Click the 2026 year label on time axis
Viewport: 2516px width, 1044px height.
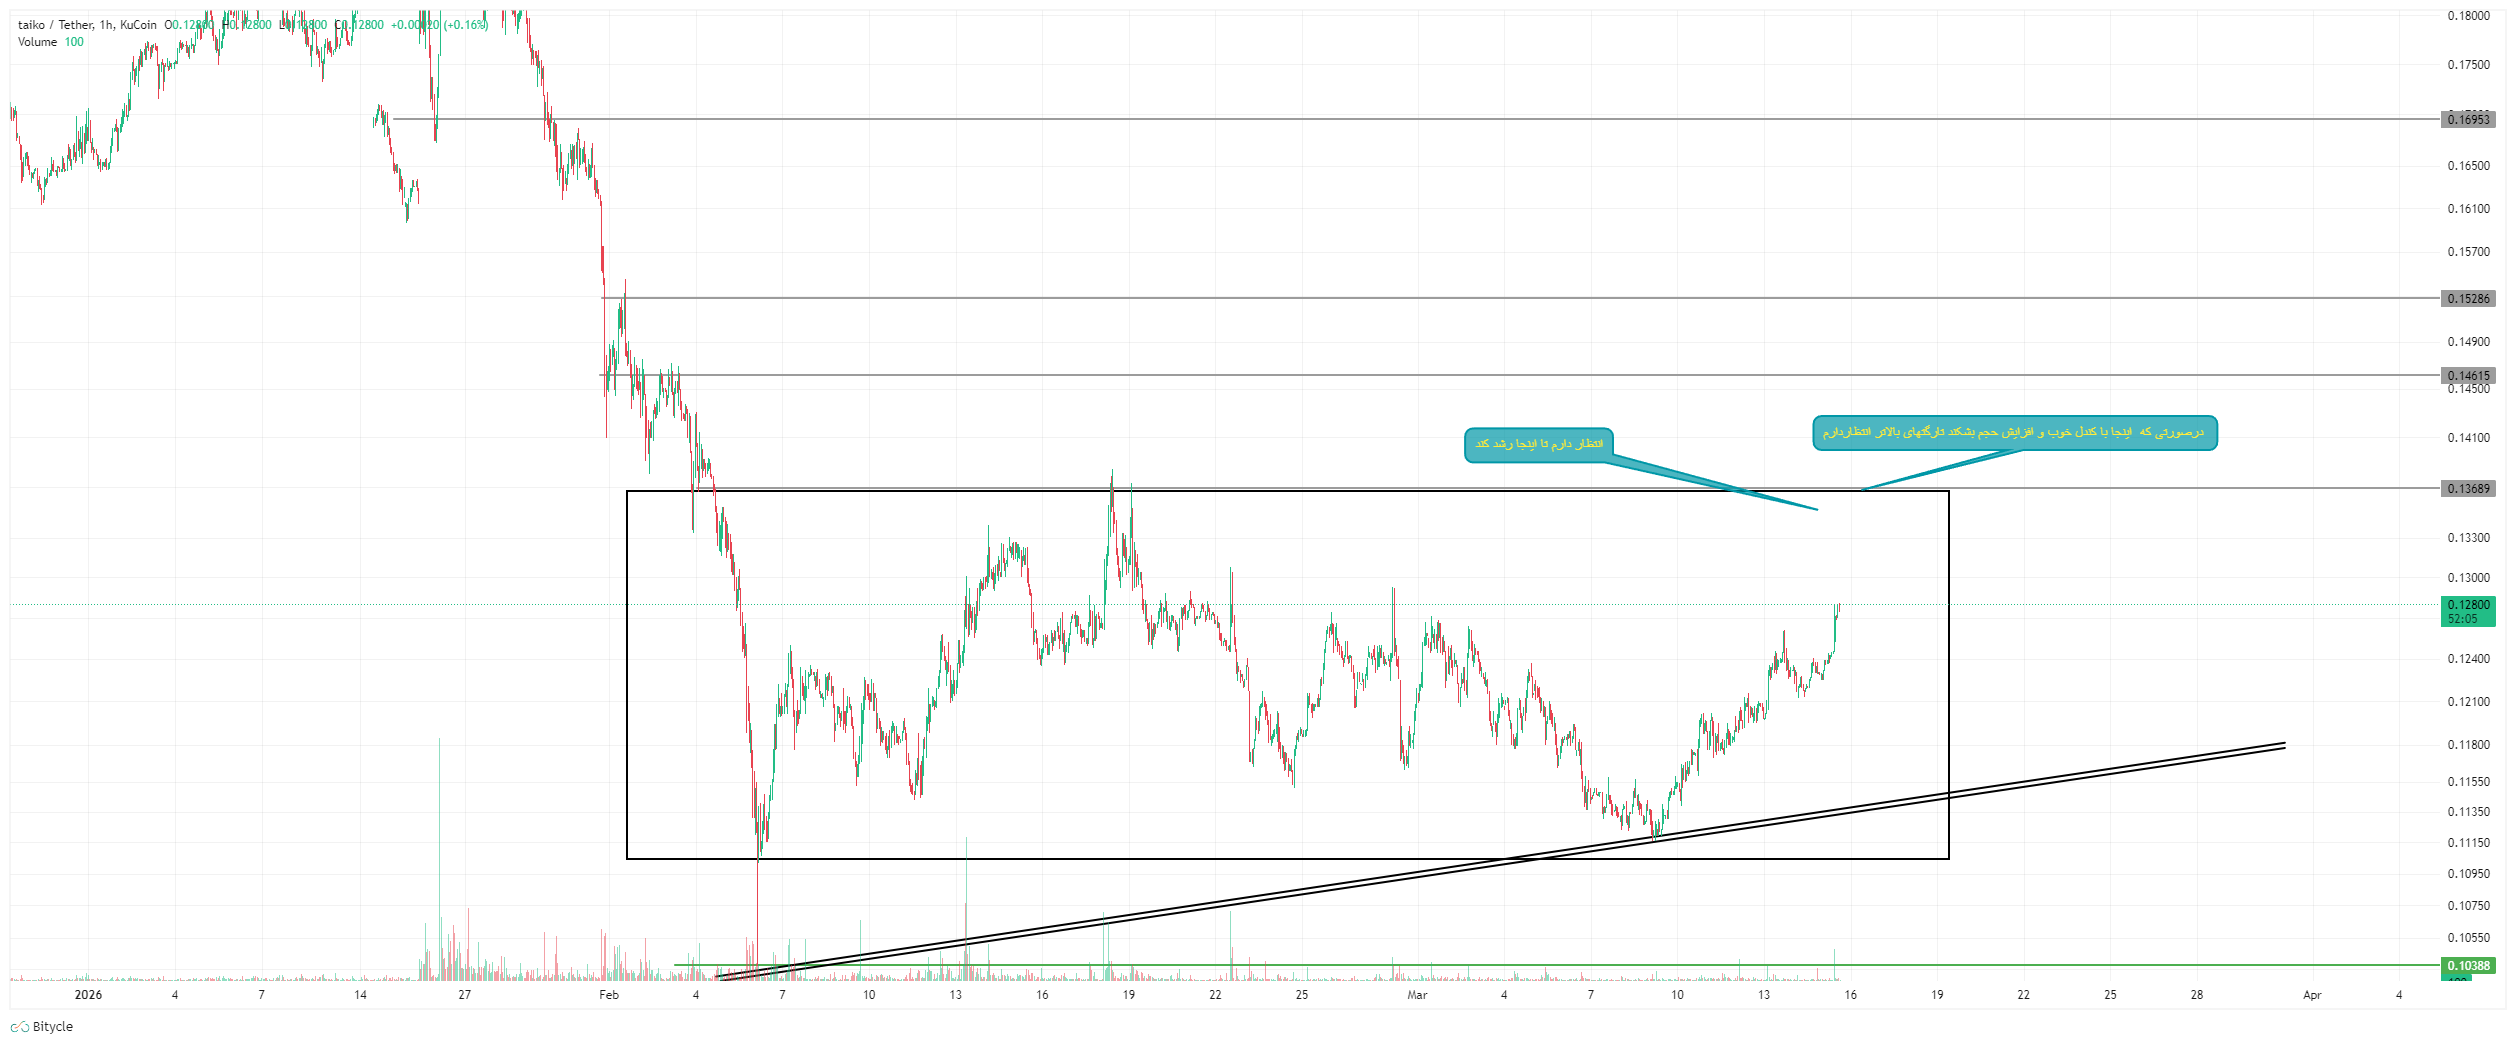[88, 995]
